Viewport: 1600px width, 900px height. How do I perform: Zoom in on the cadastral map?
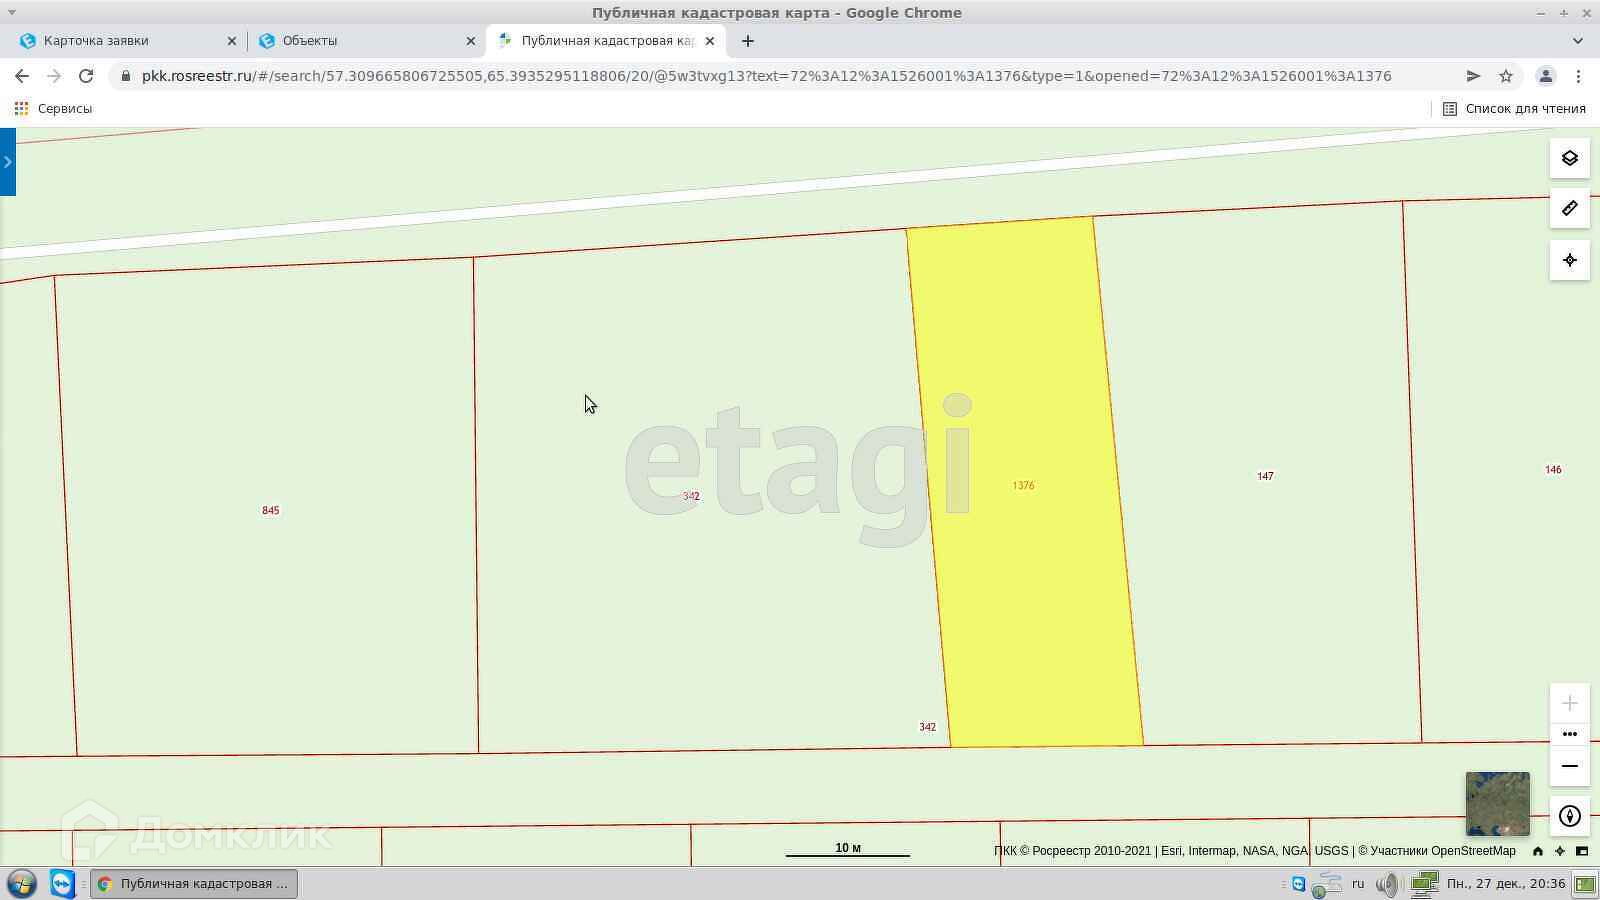[1569, 703]
